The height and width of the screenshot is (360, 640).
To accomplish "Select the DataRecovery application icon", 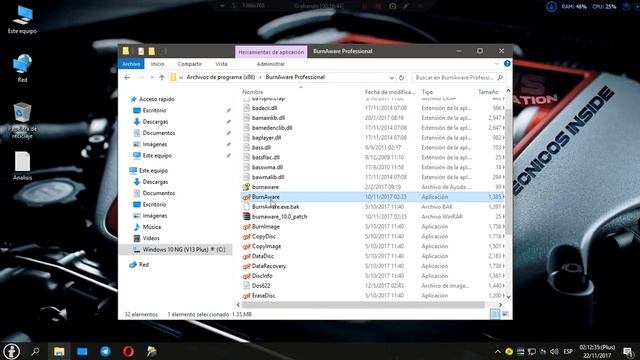I will 246,266.
